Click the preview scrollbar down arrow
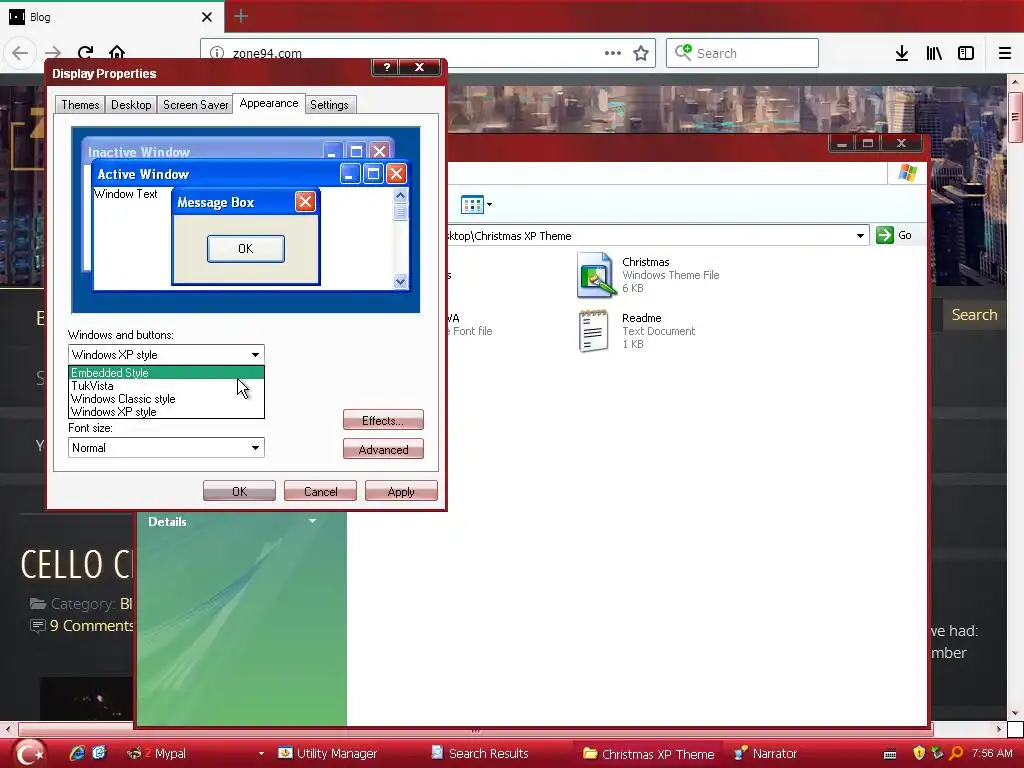1024x768 pixels. (400, 281)
